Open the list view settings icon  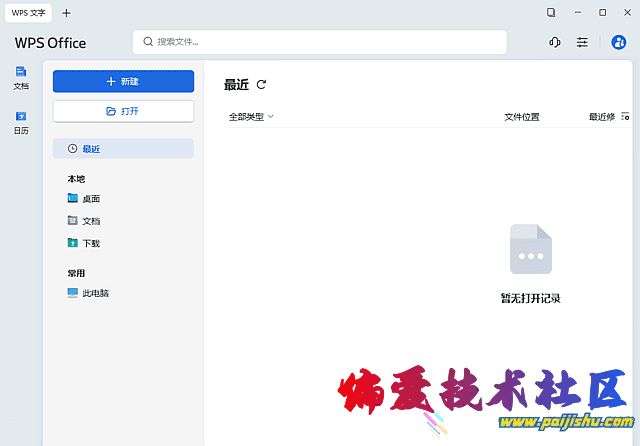click(625, 117)
